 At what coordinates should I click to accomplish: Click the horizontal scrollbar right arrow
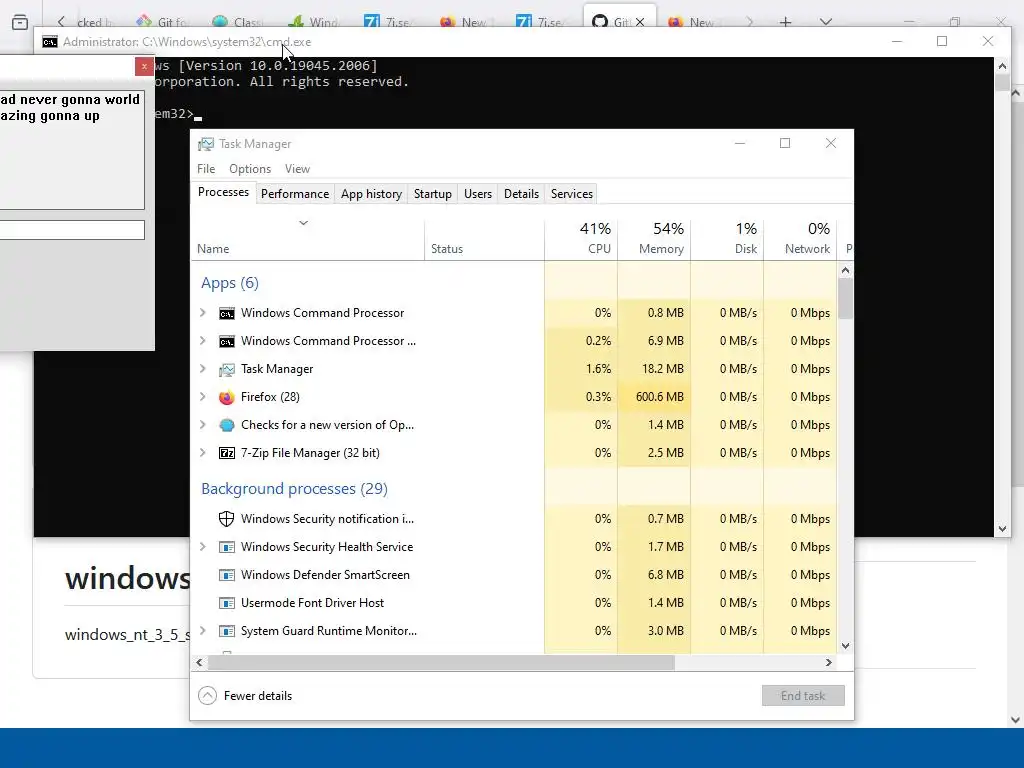click(x=829, y=663)
